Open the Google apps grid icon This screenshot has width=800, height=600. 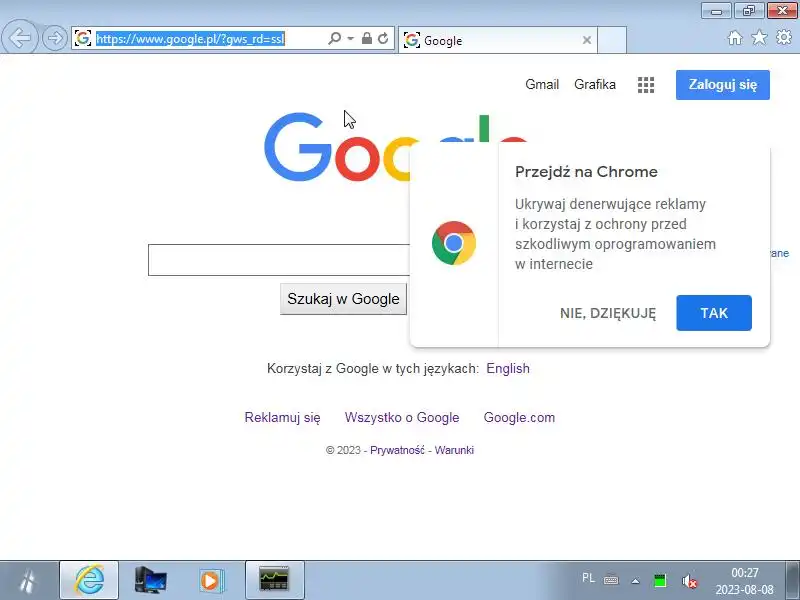coord(646,85)
